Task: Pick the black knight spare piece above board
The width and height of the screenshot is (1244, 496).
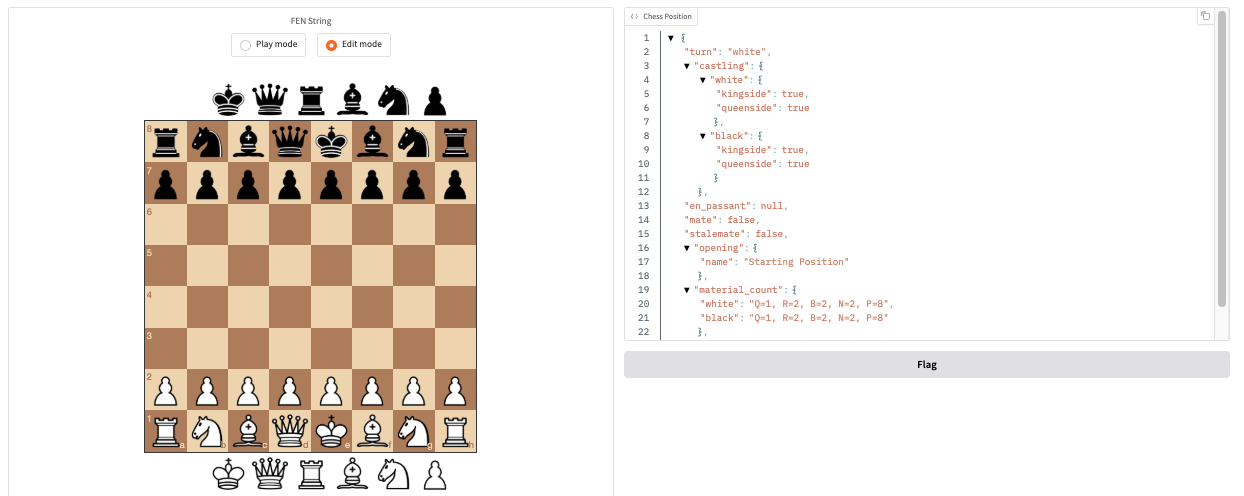Action: click(x=393, y=100)
